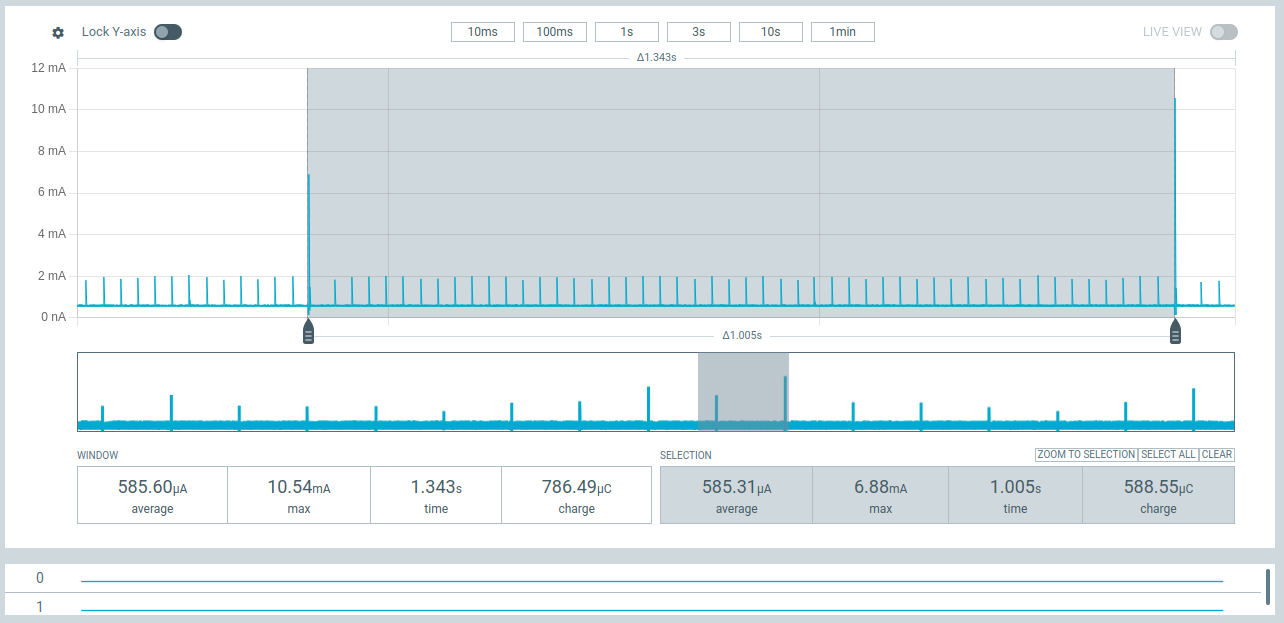Clear the selection with CLEAR
Screen dimensions: 1284x623
1217,455
